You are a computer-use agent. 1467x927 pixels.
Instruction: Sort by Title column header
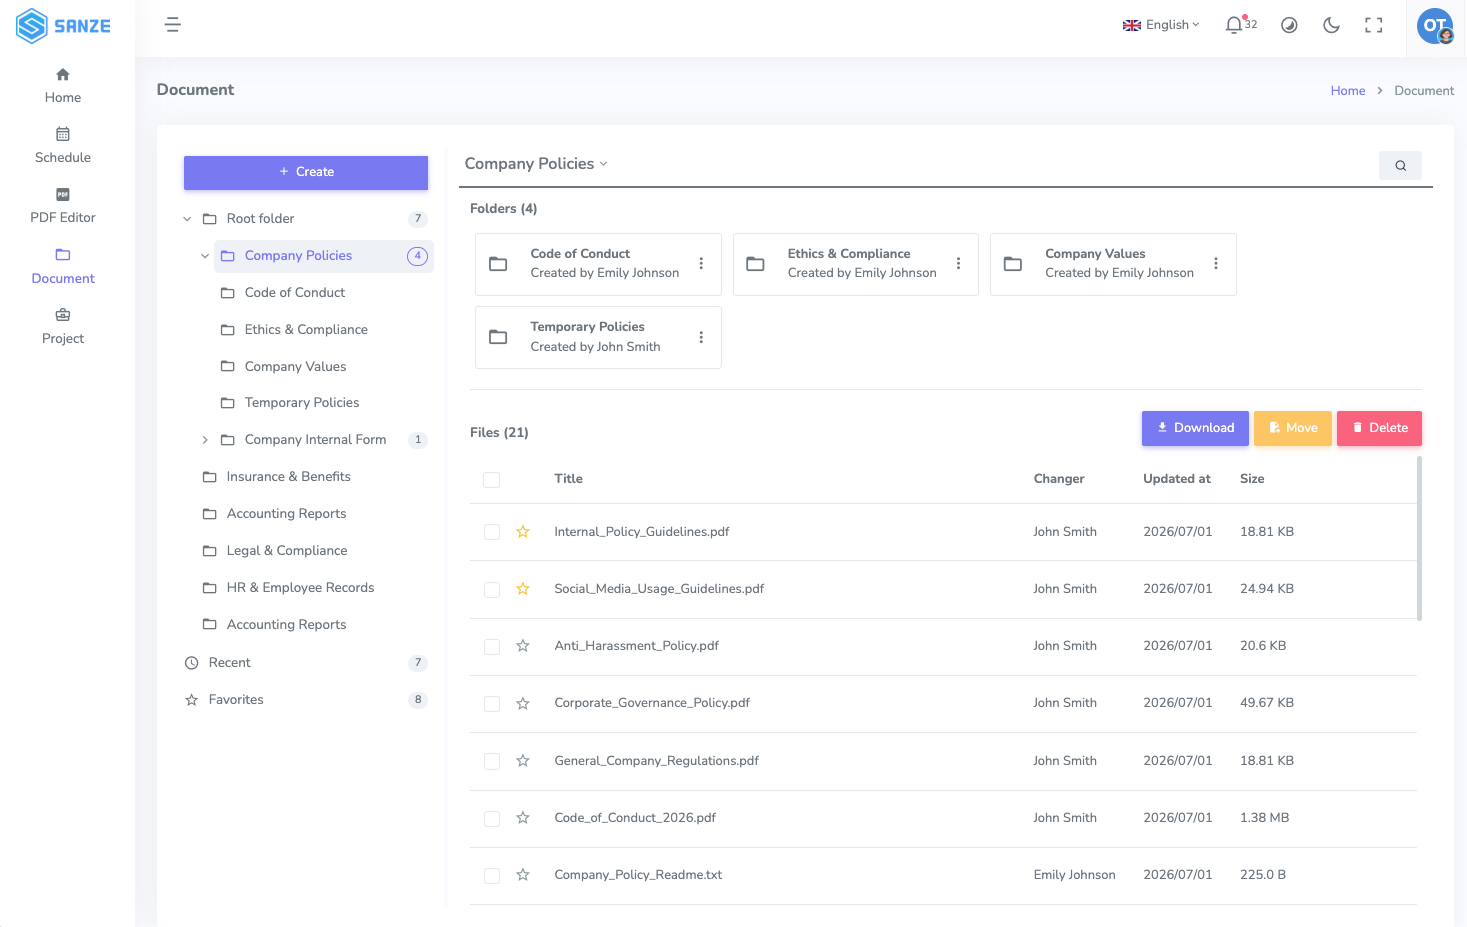pyautogui.click(x=568, y=479)
